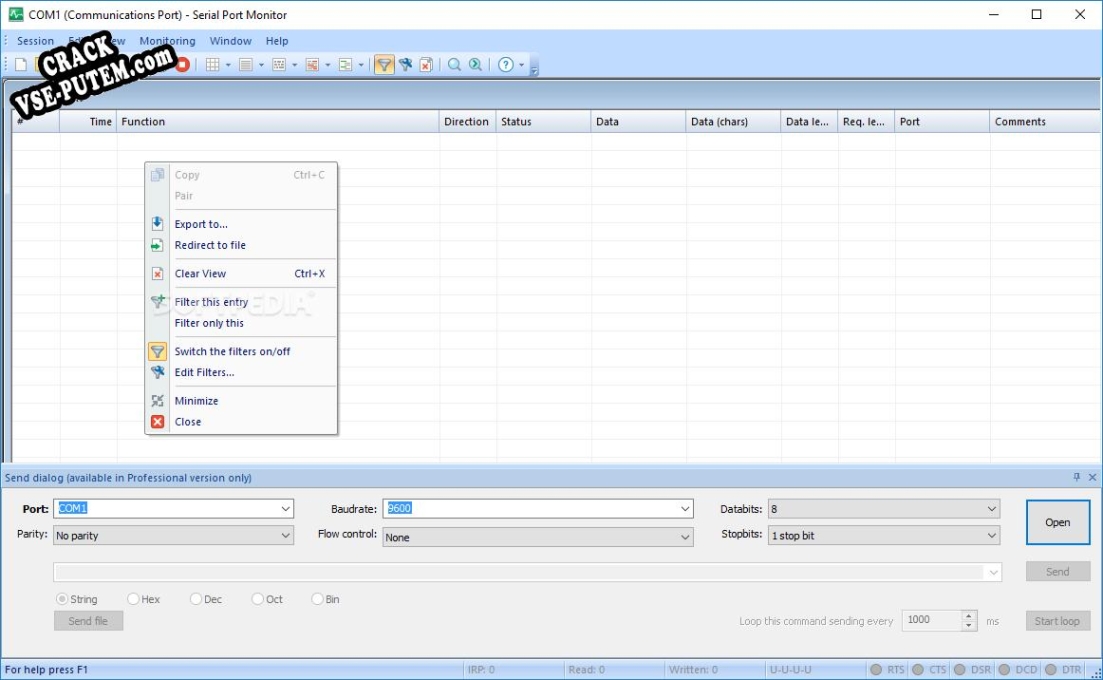The image size is (1103, 680).
Task: Choose Redirect to file in context menu
Action: pyautogui.click(x=241, y=245)
